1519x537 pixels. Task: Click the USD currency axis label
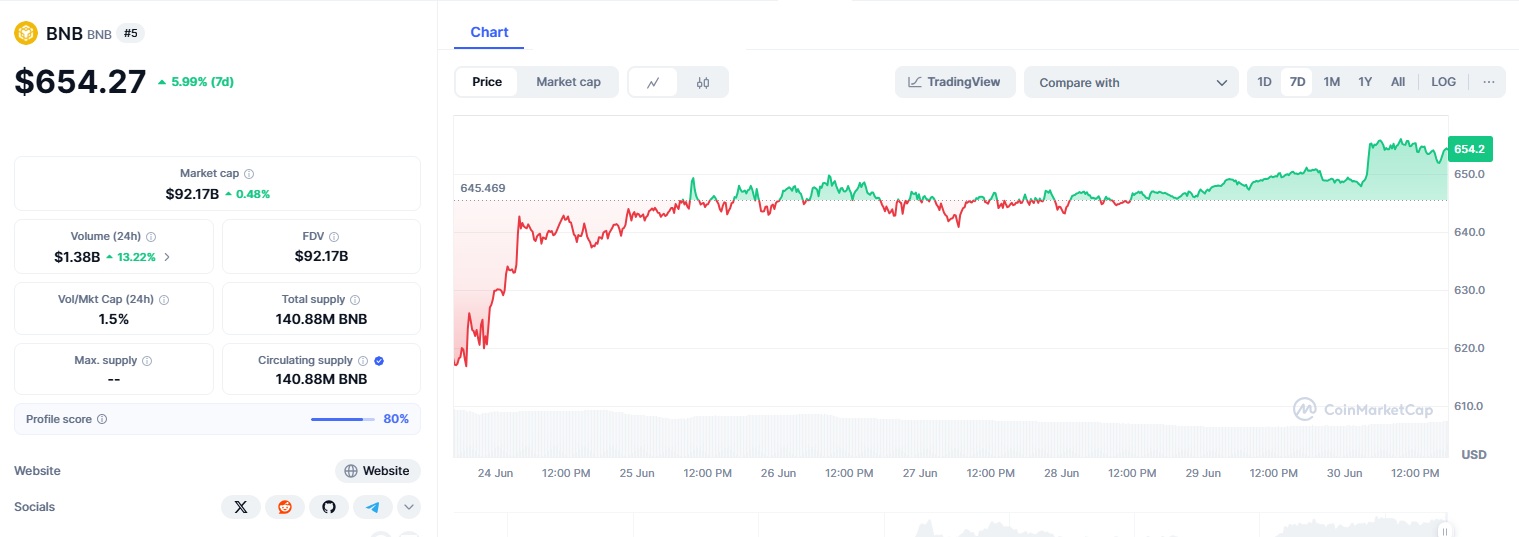1474,455
